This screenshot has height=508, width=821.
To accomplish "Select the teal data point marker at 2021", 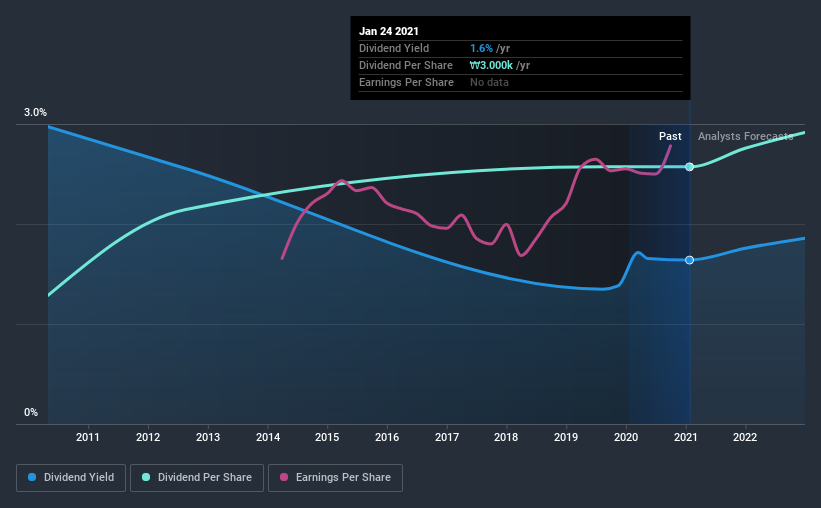I will coord(690,167).
